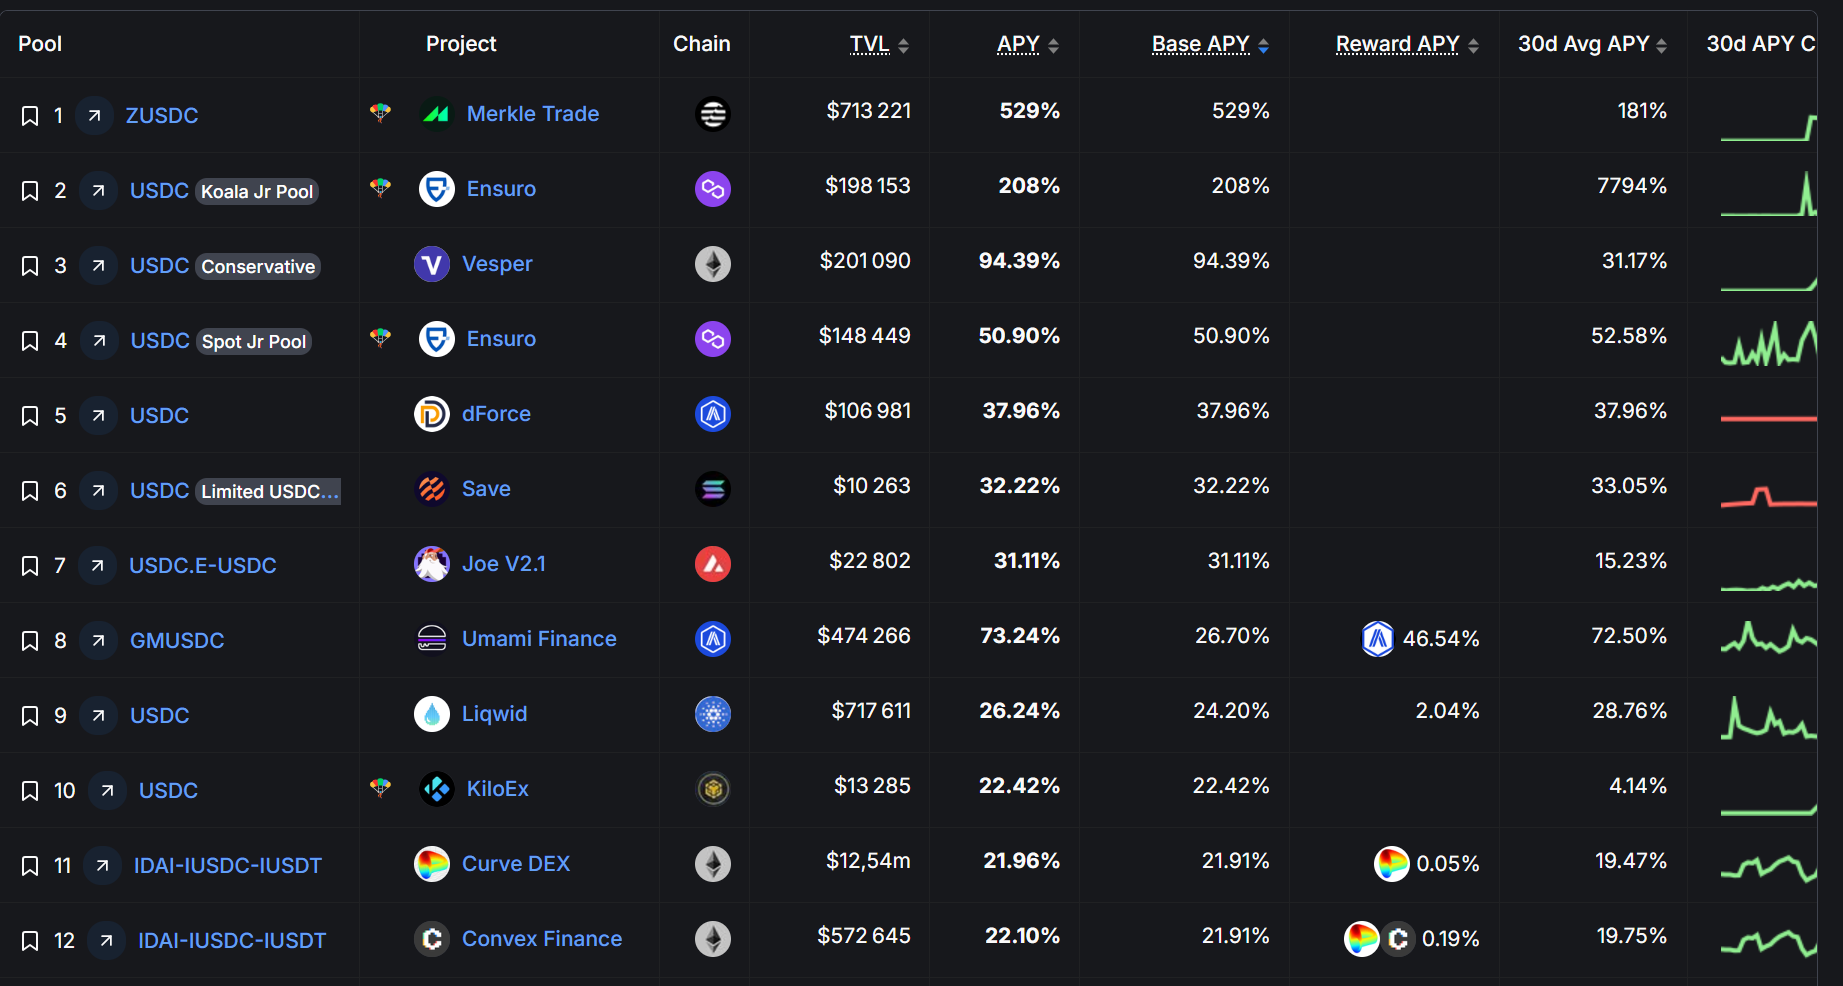Open the Convex Finance project link

click(x=541, y=939)
